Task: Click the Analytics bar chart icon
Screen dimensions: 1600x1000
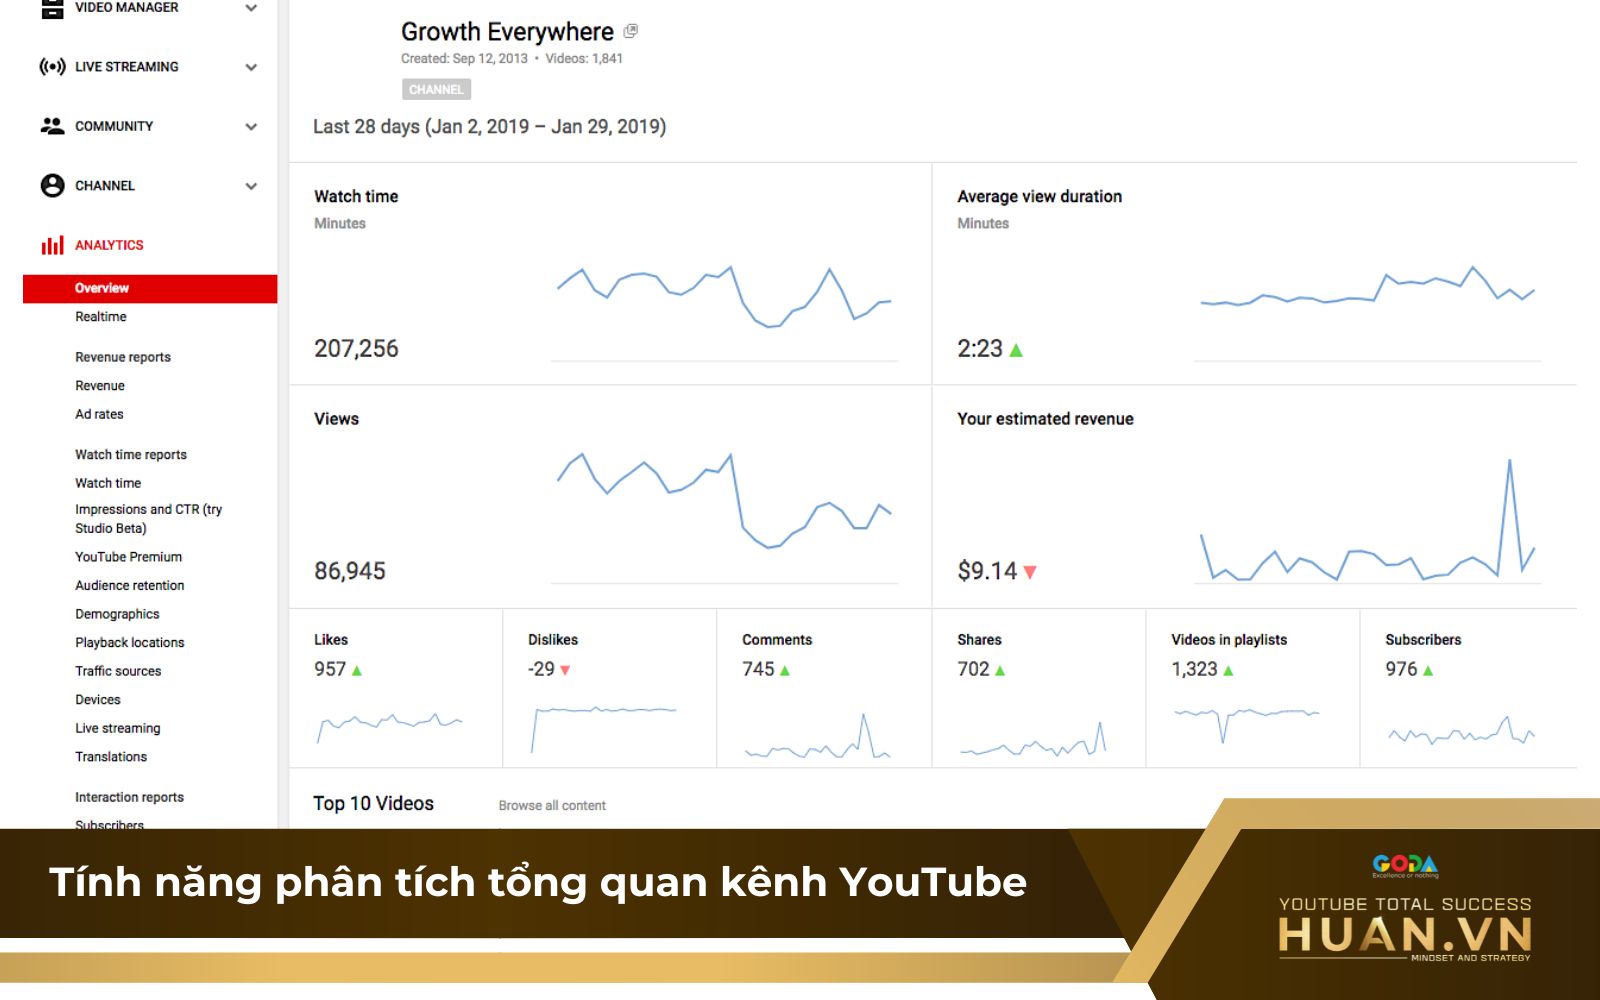Action: click(52, 245)
